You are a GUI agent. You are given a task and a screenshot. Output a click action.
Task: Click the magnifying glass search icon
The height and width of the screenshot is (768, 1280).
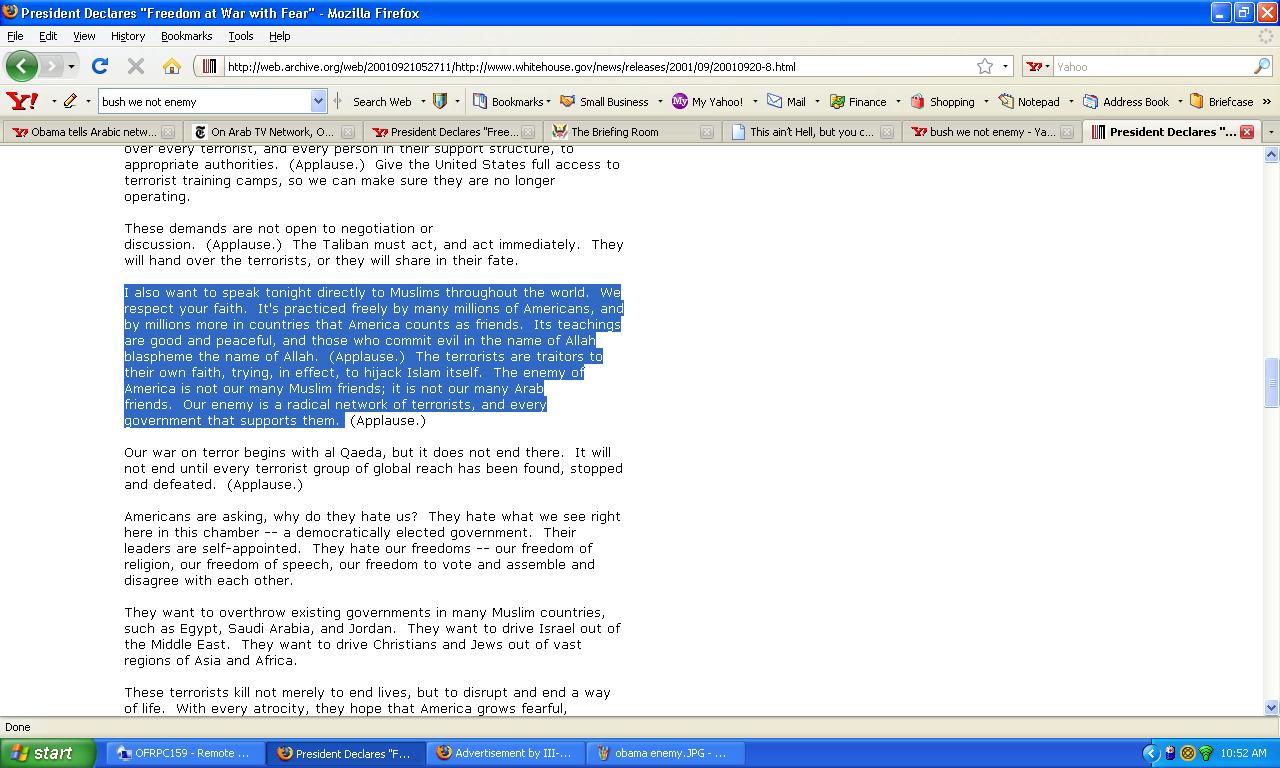coord(1262,66)
